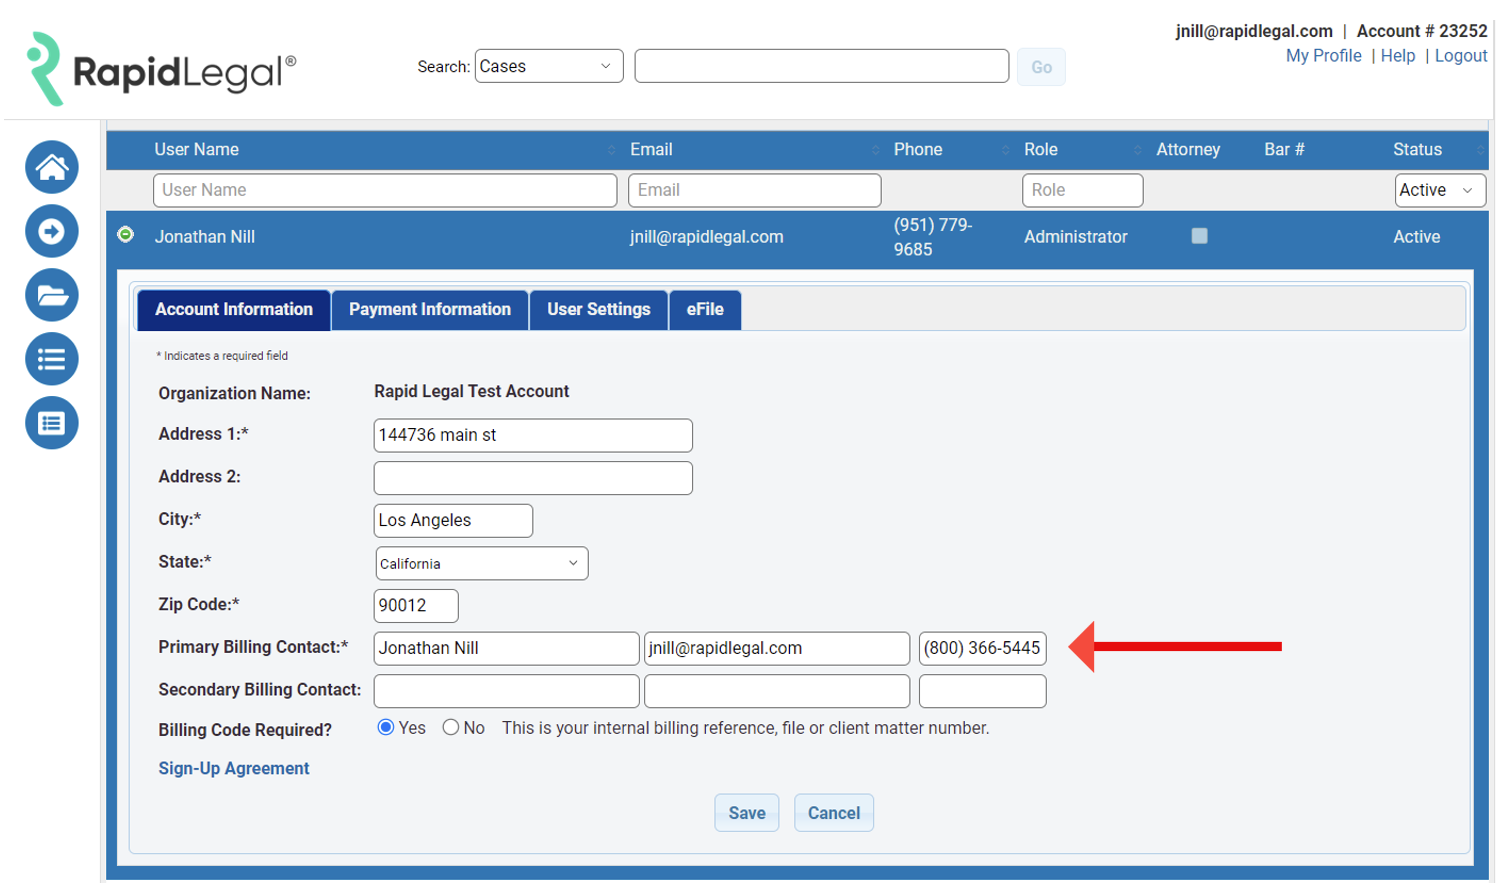Screen dimensions: 1508x896
Task: Collapse the Jonathan Nill row via green minus icon
Action: tap(127, 233)
